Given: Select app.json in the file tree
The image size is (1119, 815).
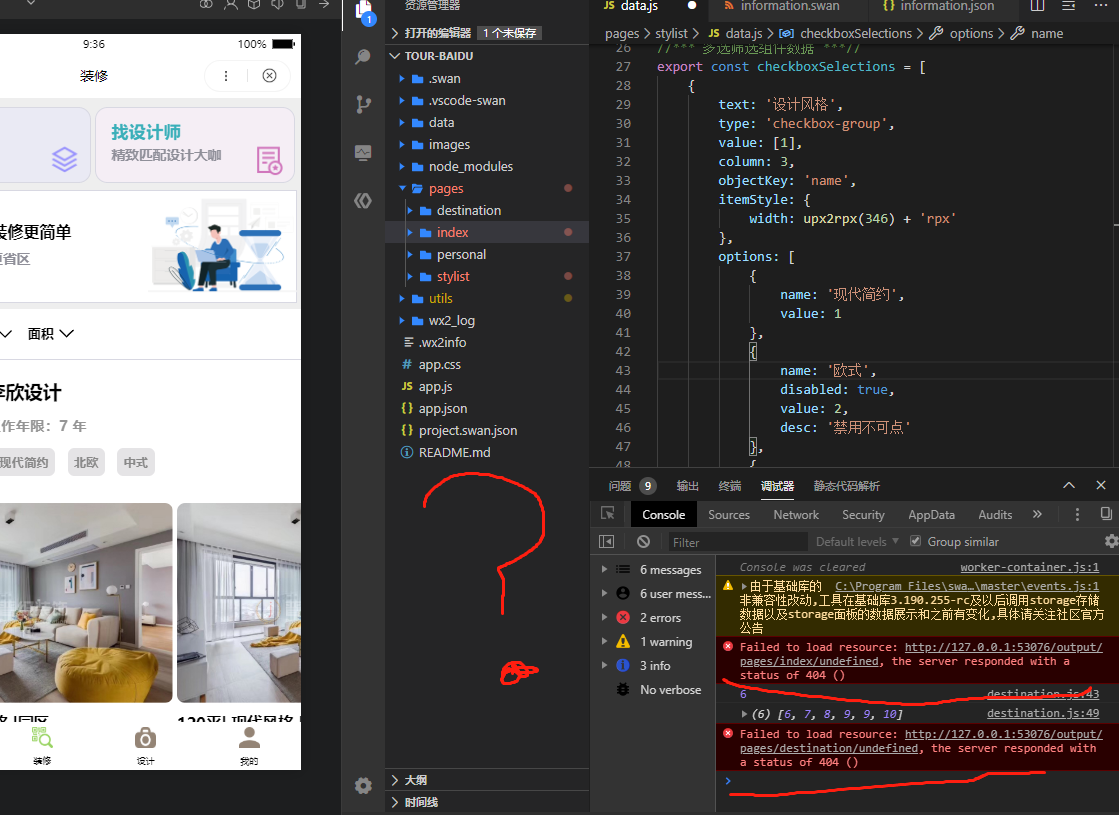Looking at the screenshot, I should (442, 408).
